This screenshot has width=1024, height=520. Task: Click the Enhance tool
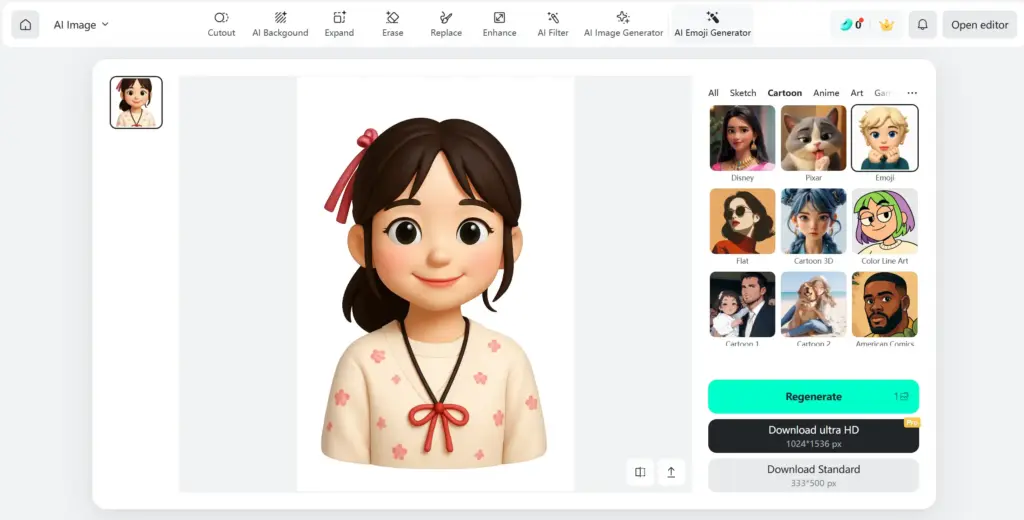(499, 24)
